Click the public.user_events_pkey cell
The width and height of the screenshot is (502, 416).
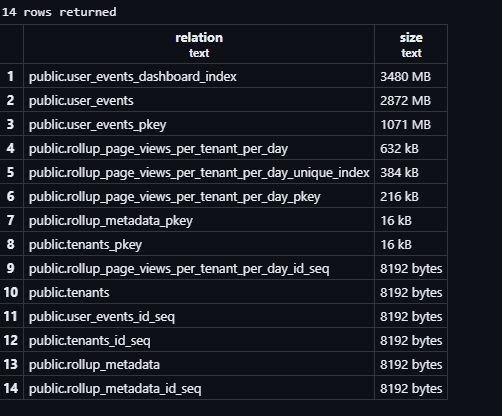click(x=199, y=124)
